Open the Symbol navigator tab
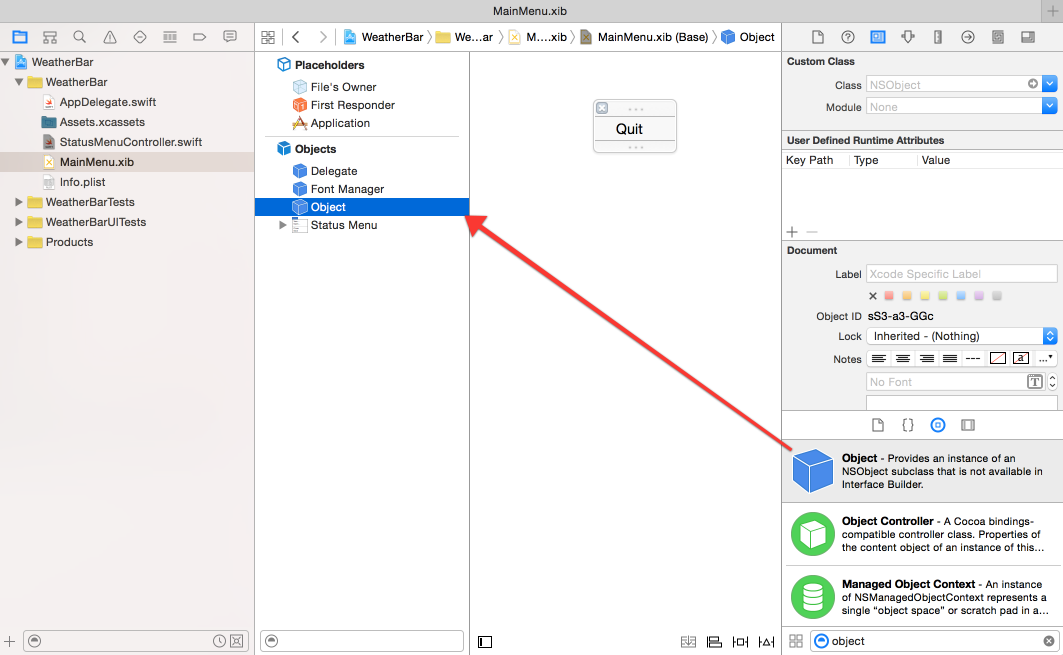This screenshot has height=655, width=1063. 49,37
